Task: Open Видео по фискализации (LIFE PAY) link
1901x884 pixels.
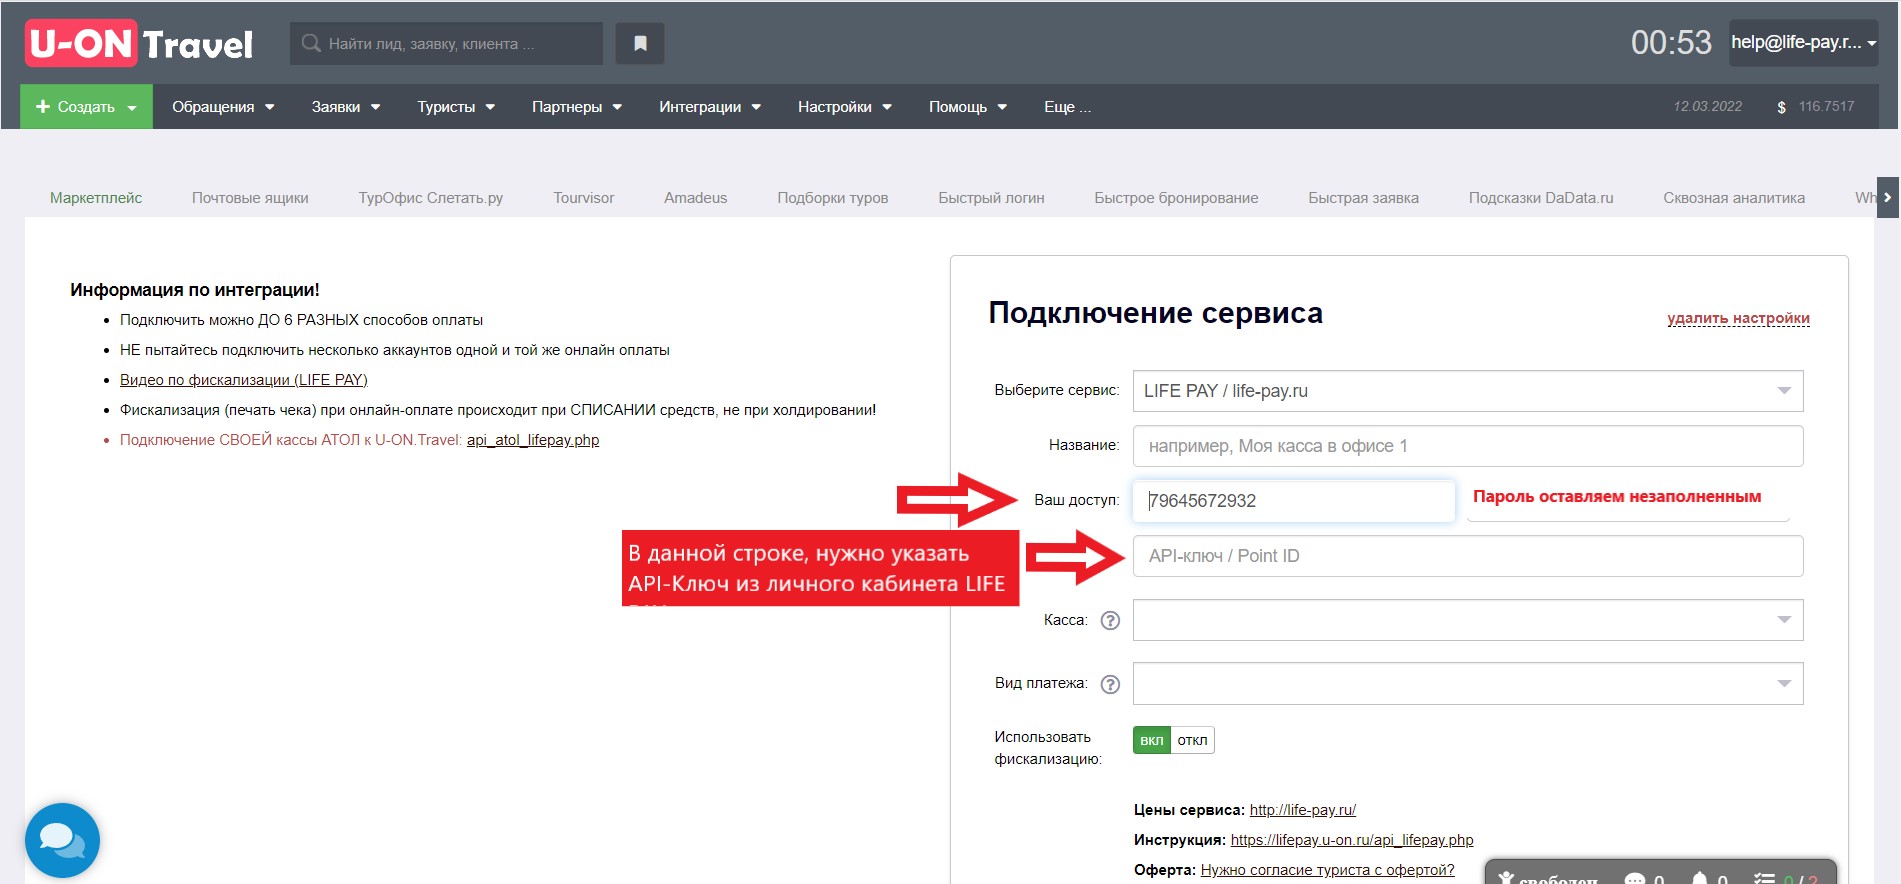Action: click(244, 380)
